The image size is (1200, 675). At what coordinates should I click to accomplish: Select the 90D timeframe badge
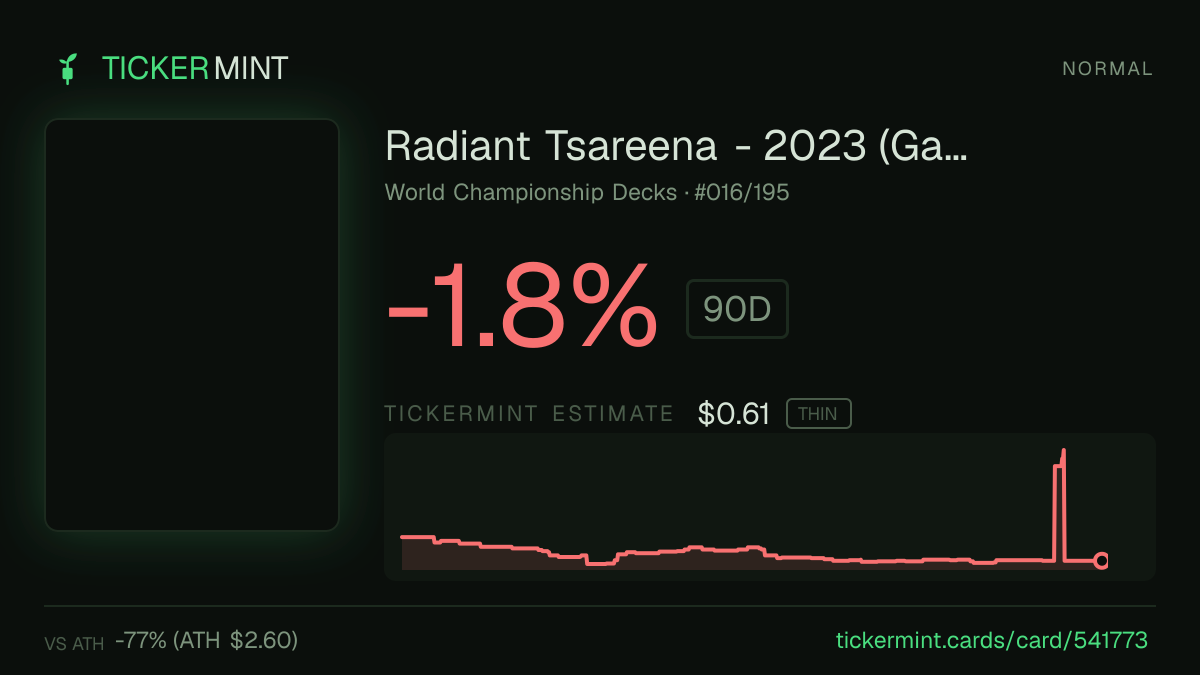pyautogui.click(x=737, y=310)
